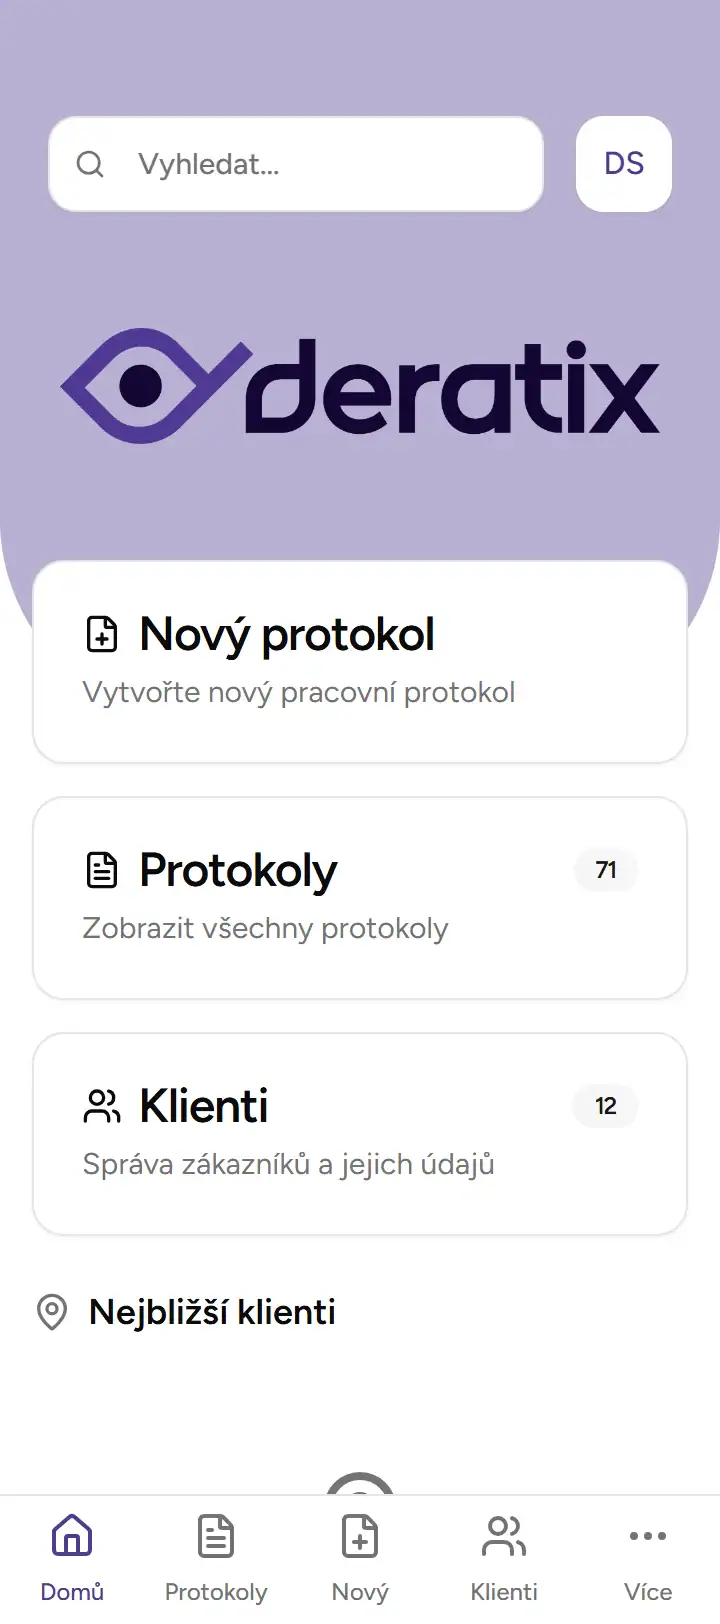Viewport: 720px width, 1624px height.
Task: Switch to the Klienti bottom tab
Action: 504,1556
